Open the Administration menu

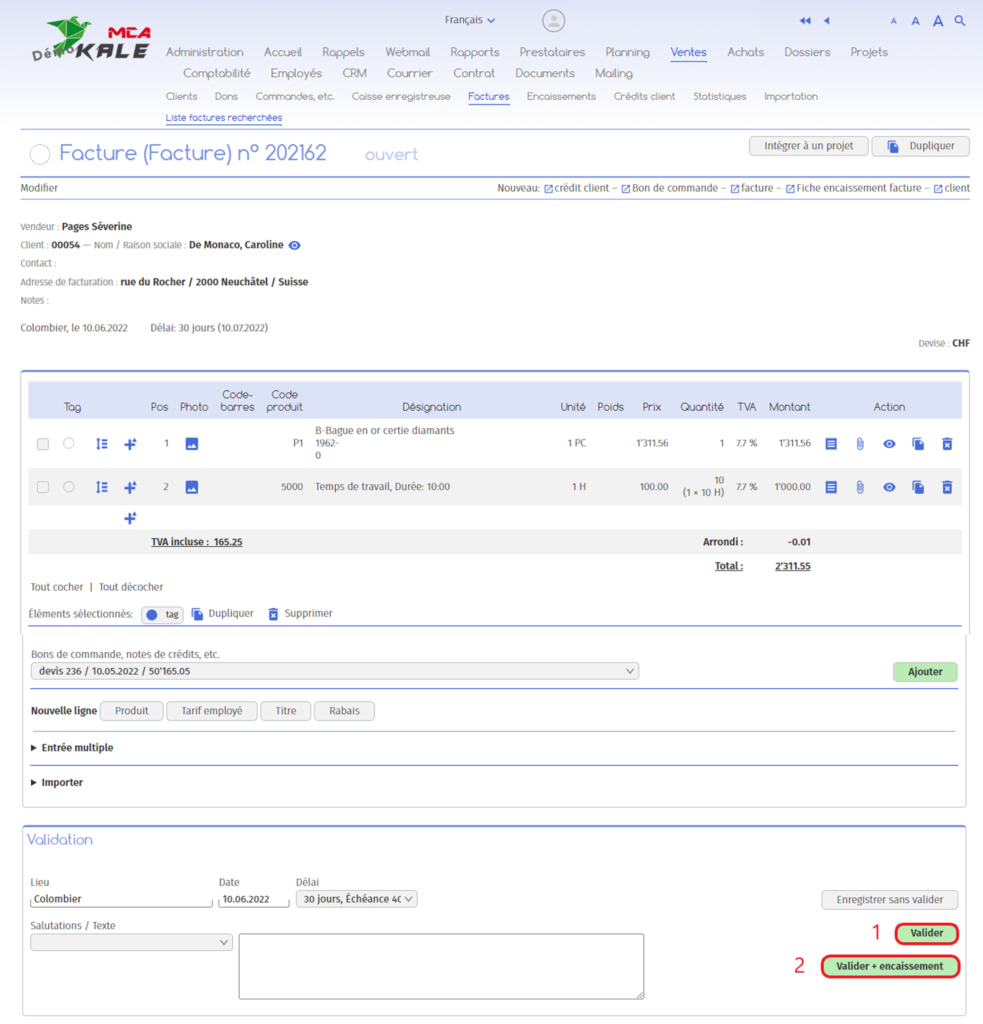tap(204, 52)
